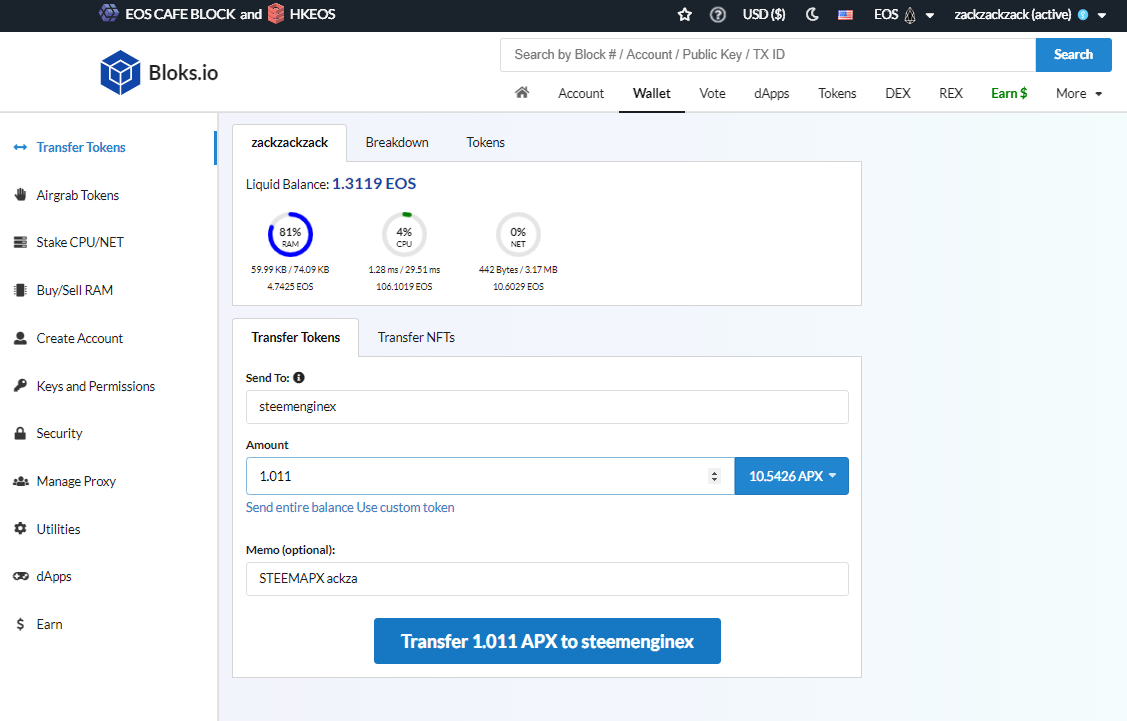
Task: Select the zackzackzack tab
Action: coord(290,142)
